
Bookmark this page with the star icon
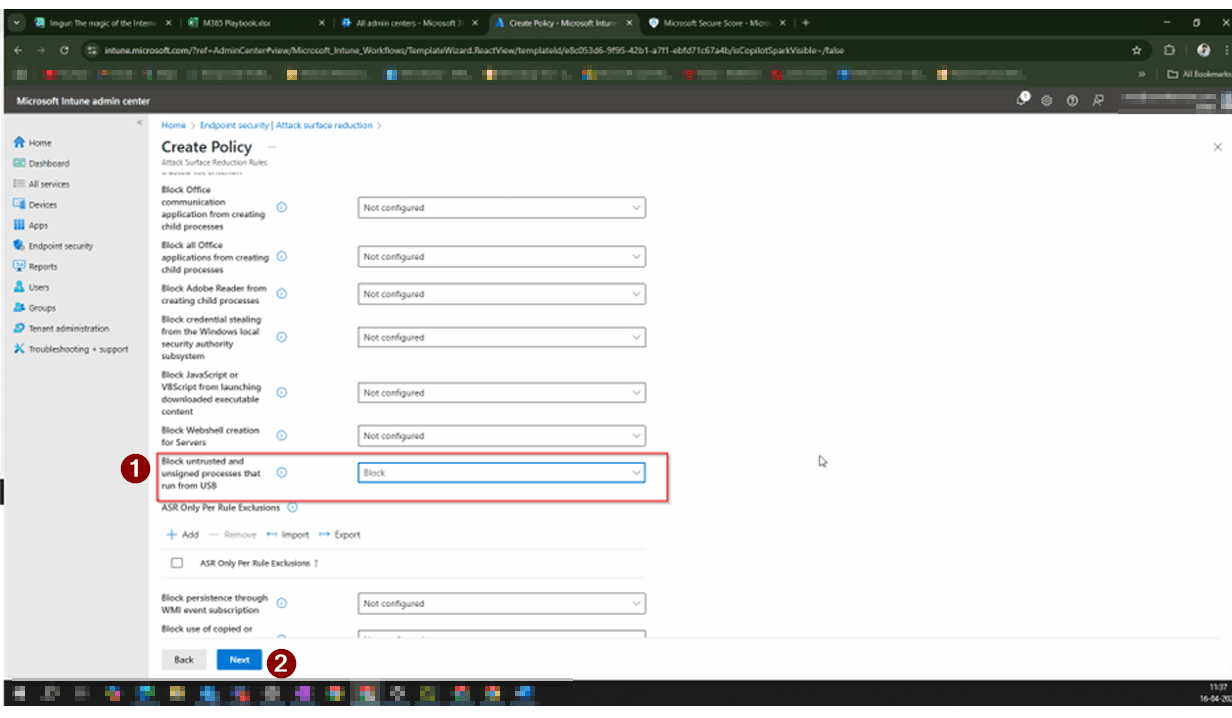[x=1137, y=49]
